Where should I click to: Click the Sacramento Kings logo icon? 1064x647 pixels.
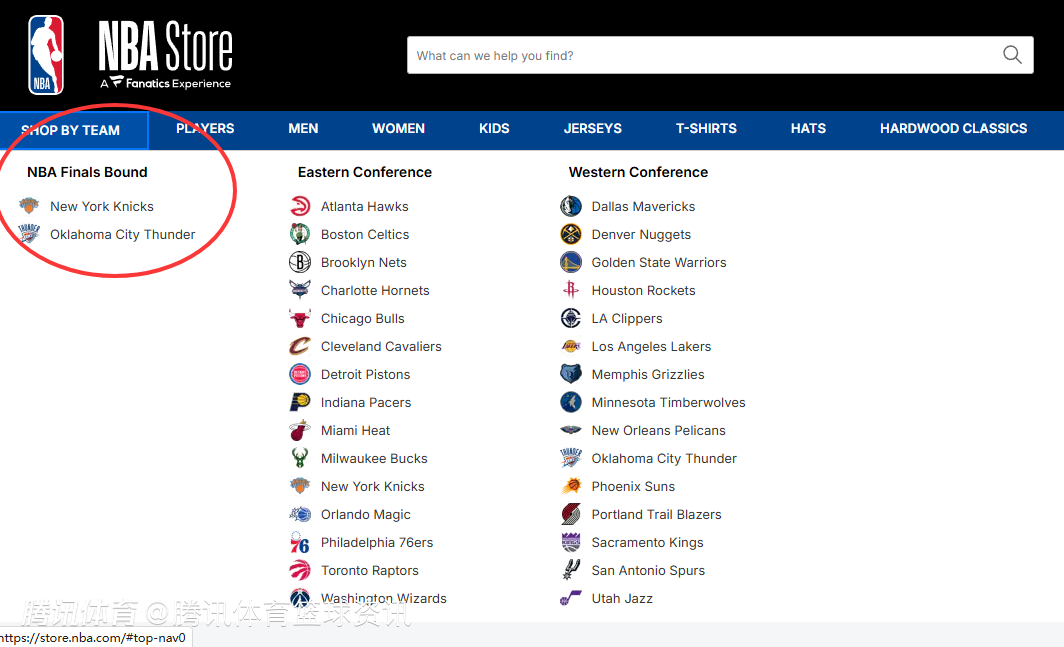pyautogui.click(x=571, y=542)
